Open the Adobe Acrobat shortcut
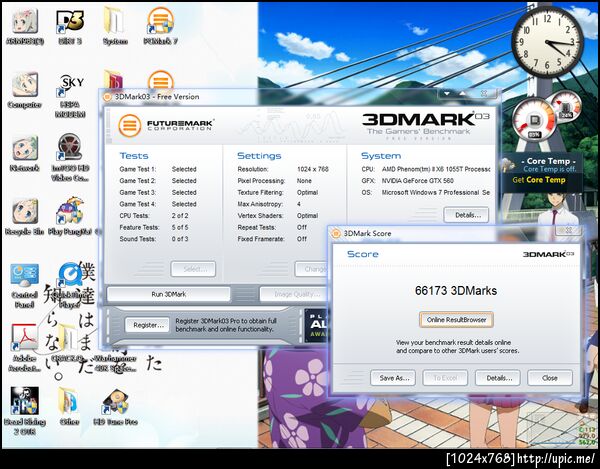This screenshot has height=469, width=600. pos(24,348)
